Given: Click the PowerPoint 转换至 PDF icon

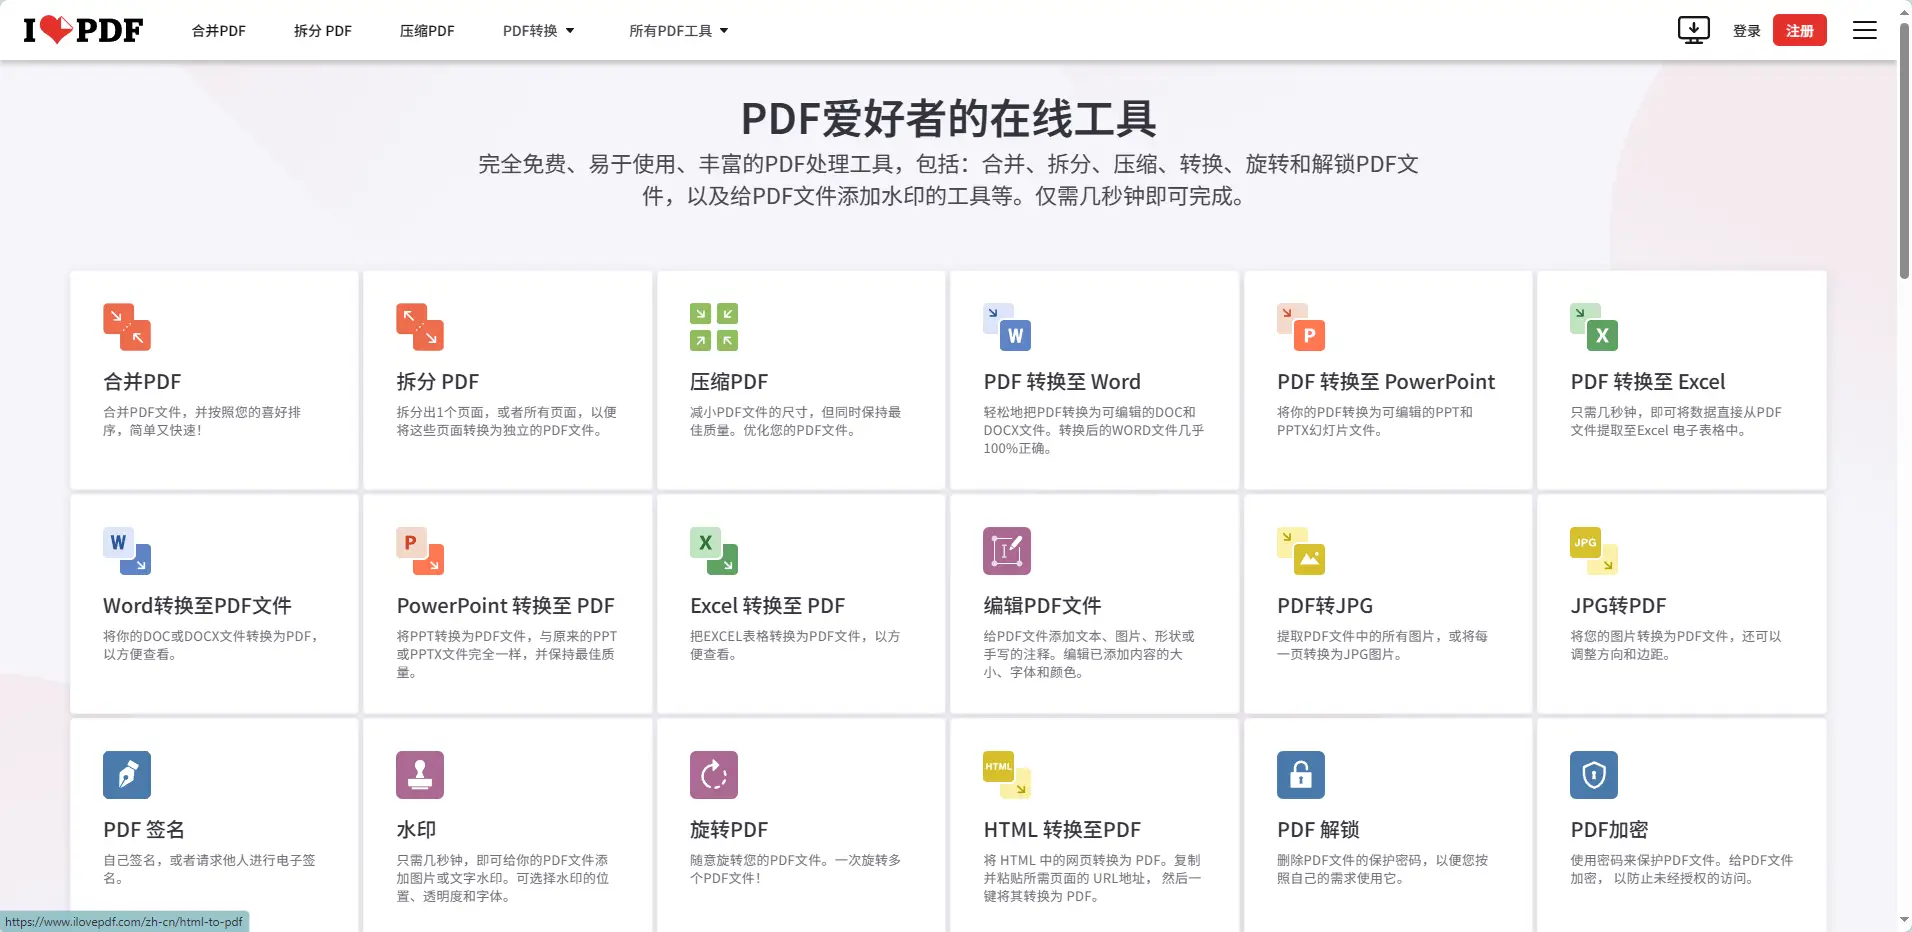Looking at the screenshot, I should [x=420, y=551].
